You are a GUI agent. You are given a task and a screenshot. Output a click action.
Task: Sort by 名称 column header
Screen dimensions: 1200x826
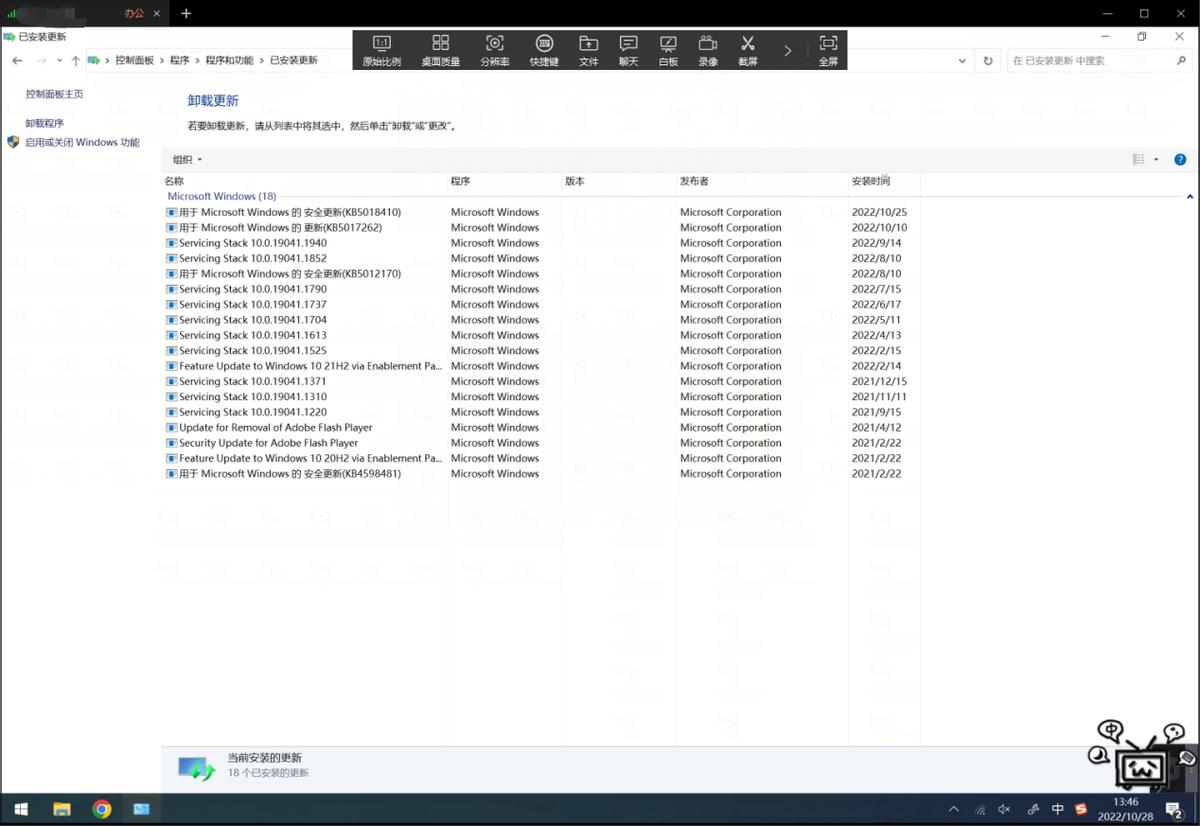click(x=304, y=182)
